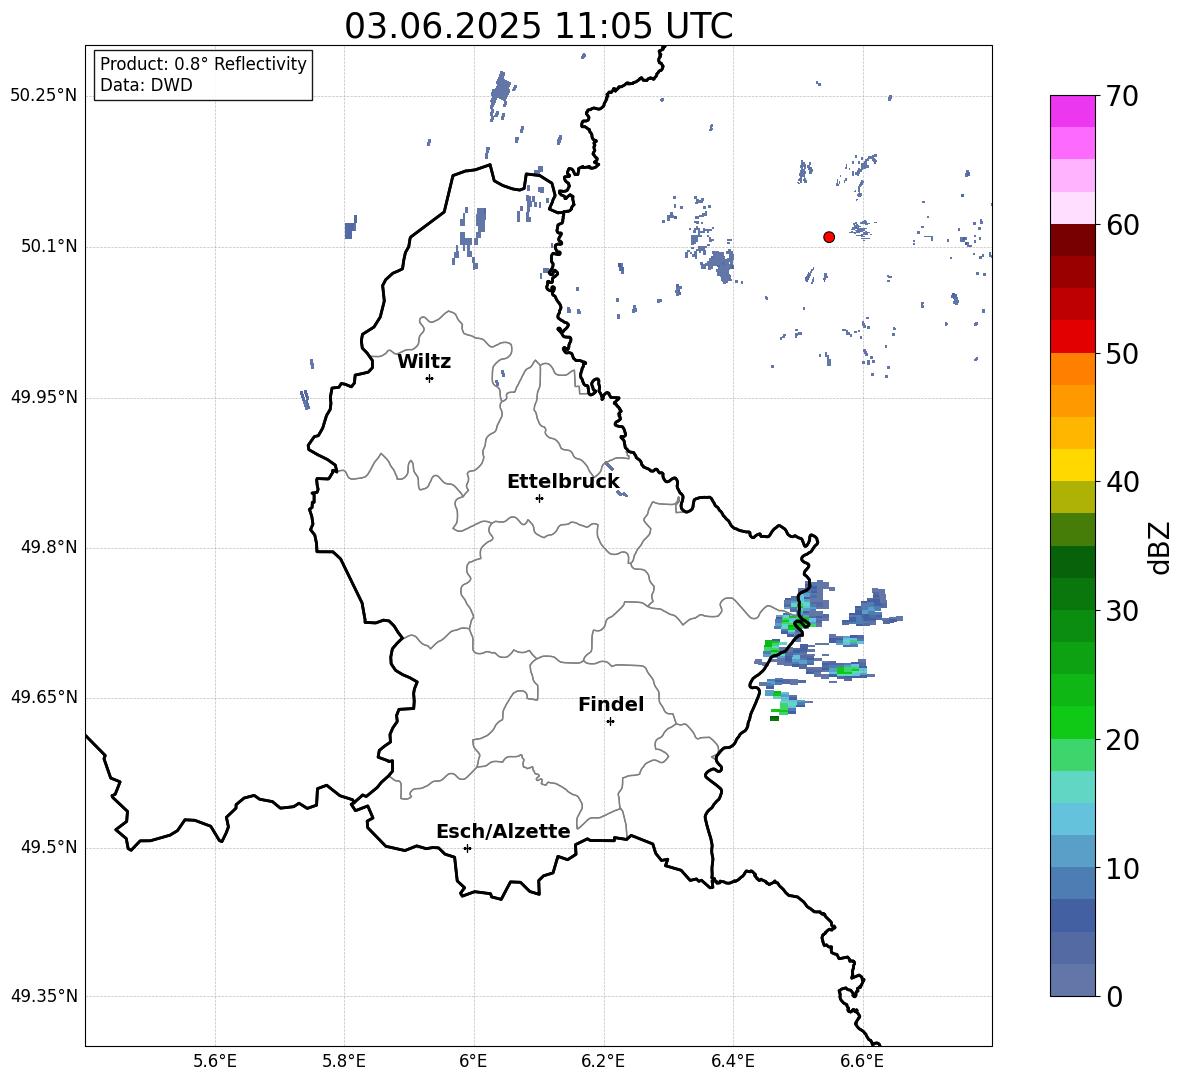1184x1081 pixels.
Task: Click the 0 tick on colorbar
Action: pos(1114,996)
